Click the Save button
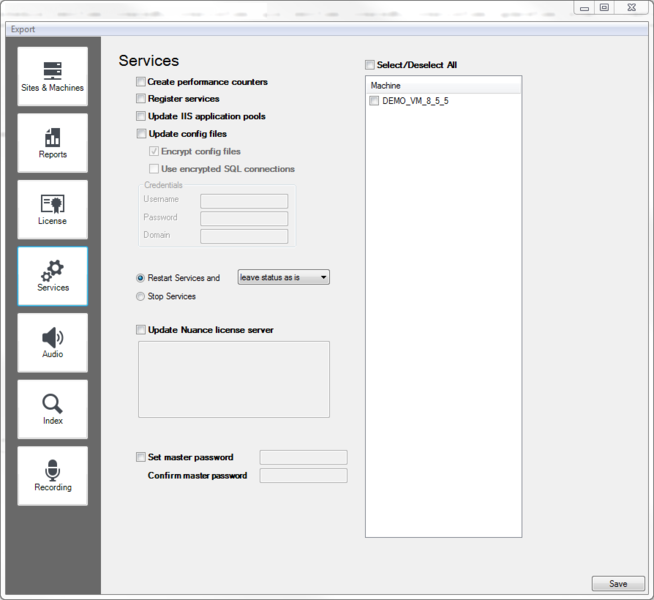Screen dimensions: 654x600 click(618, 584)
